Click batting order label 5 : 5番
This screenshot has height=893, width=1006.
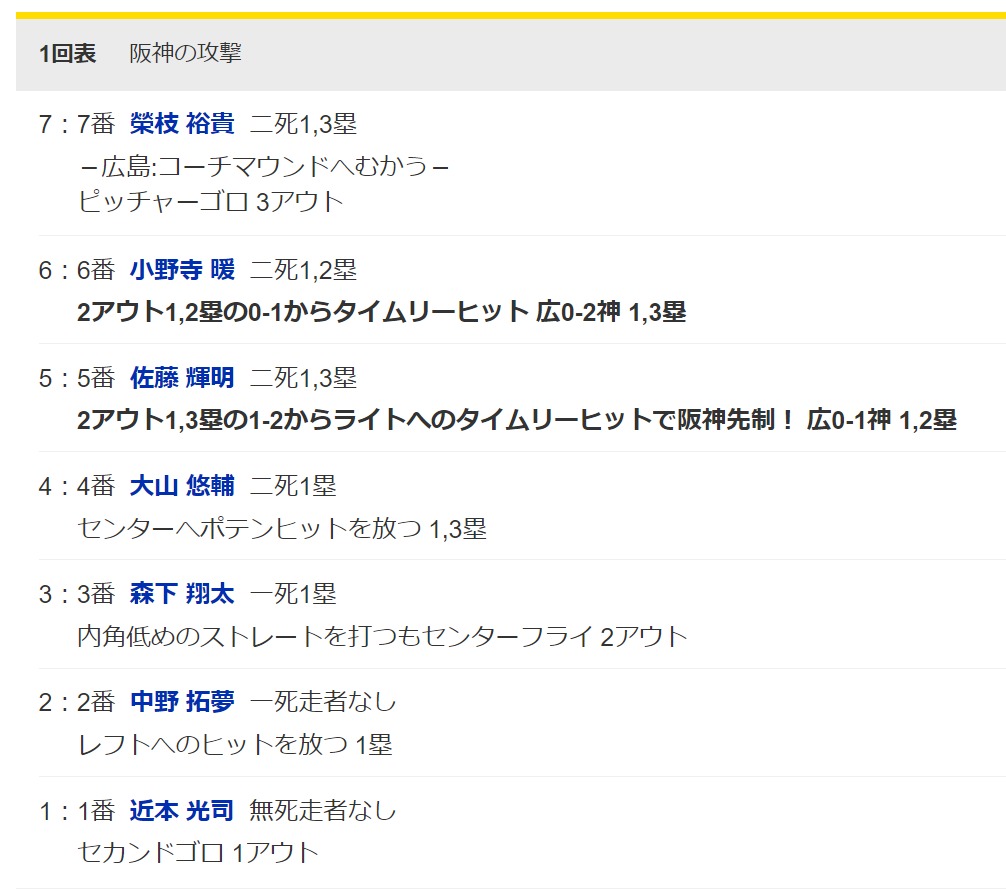coord(77,377)
